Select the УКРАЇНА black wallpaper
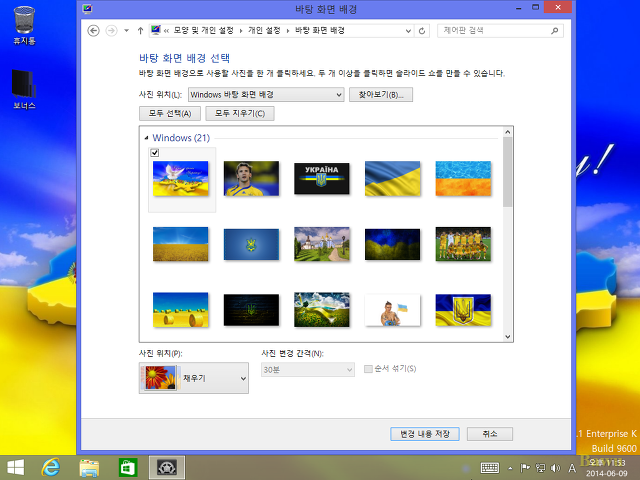Image resolution: width=640 pixels, height=480 pixels. 322,178
